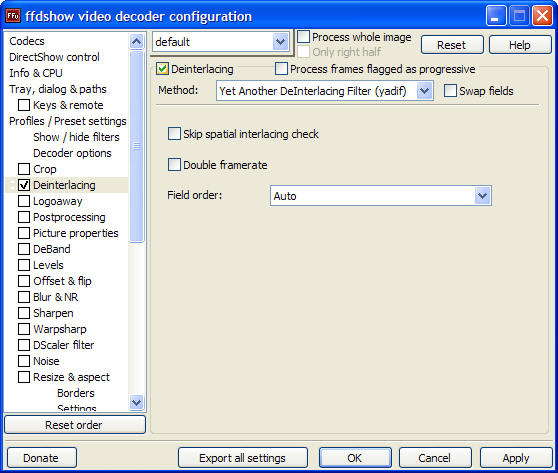Click the sidebar scroll-down arrow
The width and height of the screenshot is (558, 473).
click(x=137, y=403)
